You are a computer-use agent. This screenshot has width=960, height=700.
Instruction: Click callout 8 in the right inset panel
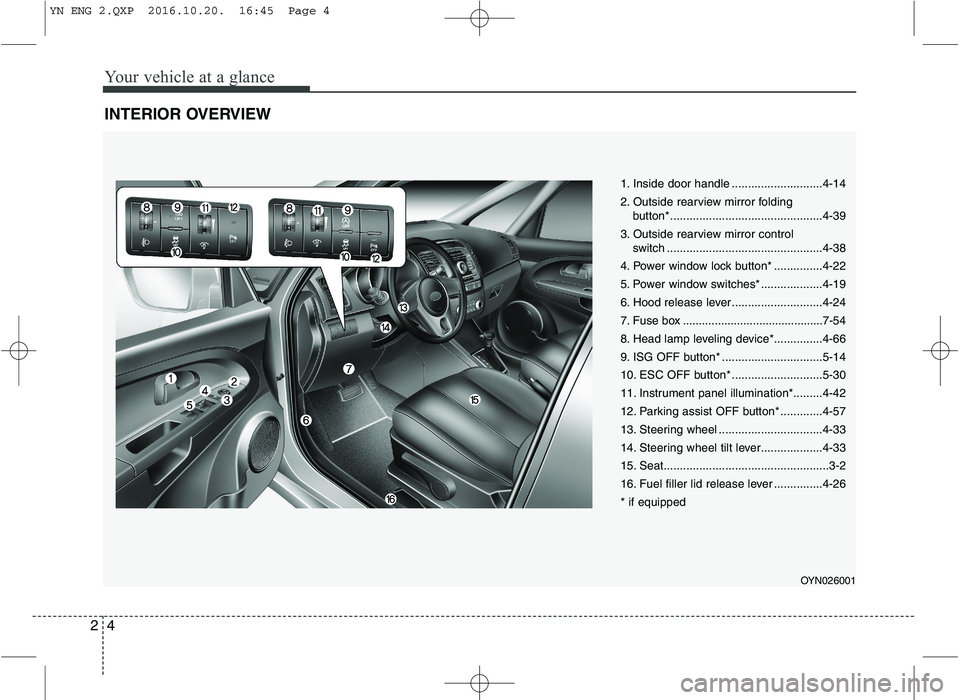coord(288,209)
